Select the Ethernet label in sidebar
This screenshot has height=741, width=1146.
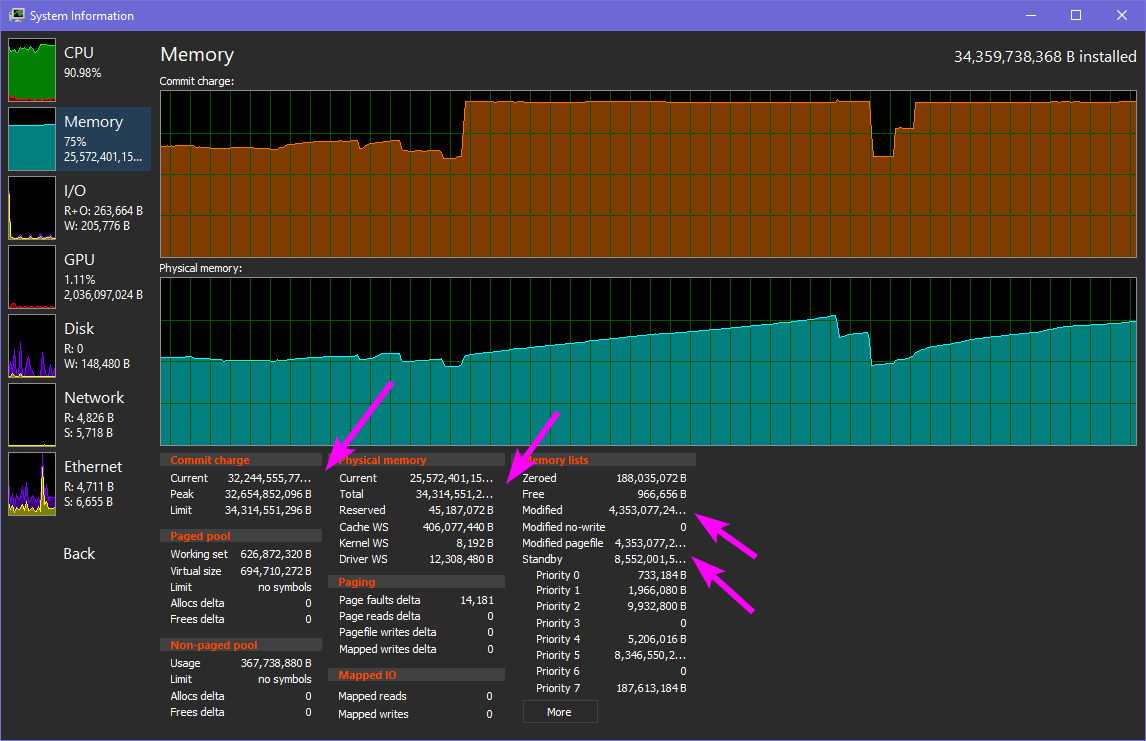(93, 466)
